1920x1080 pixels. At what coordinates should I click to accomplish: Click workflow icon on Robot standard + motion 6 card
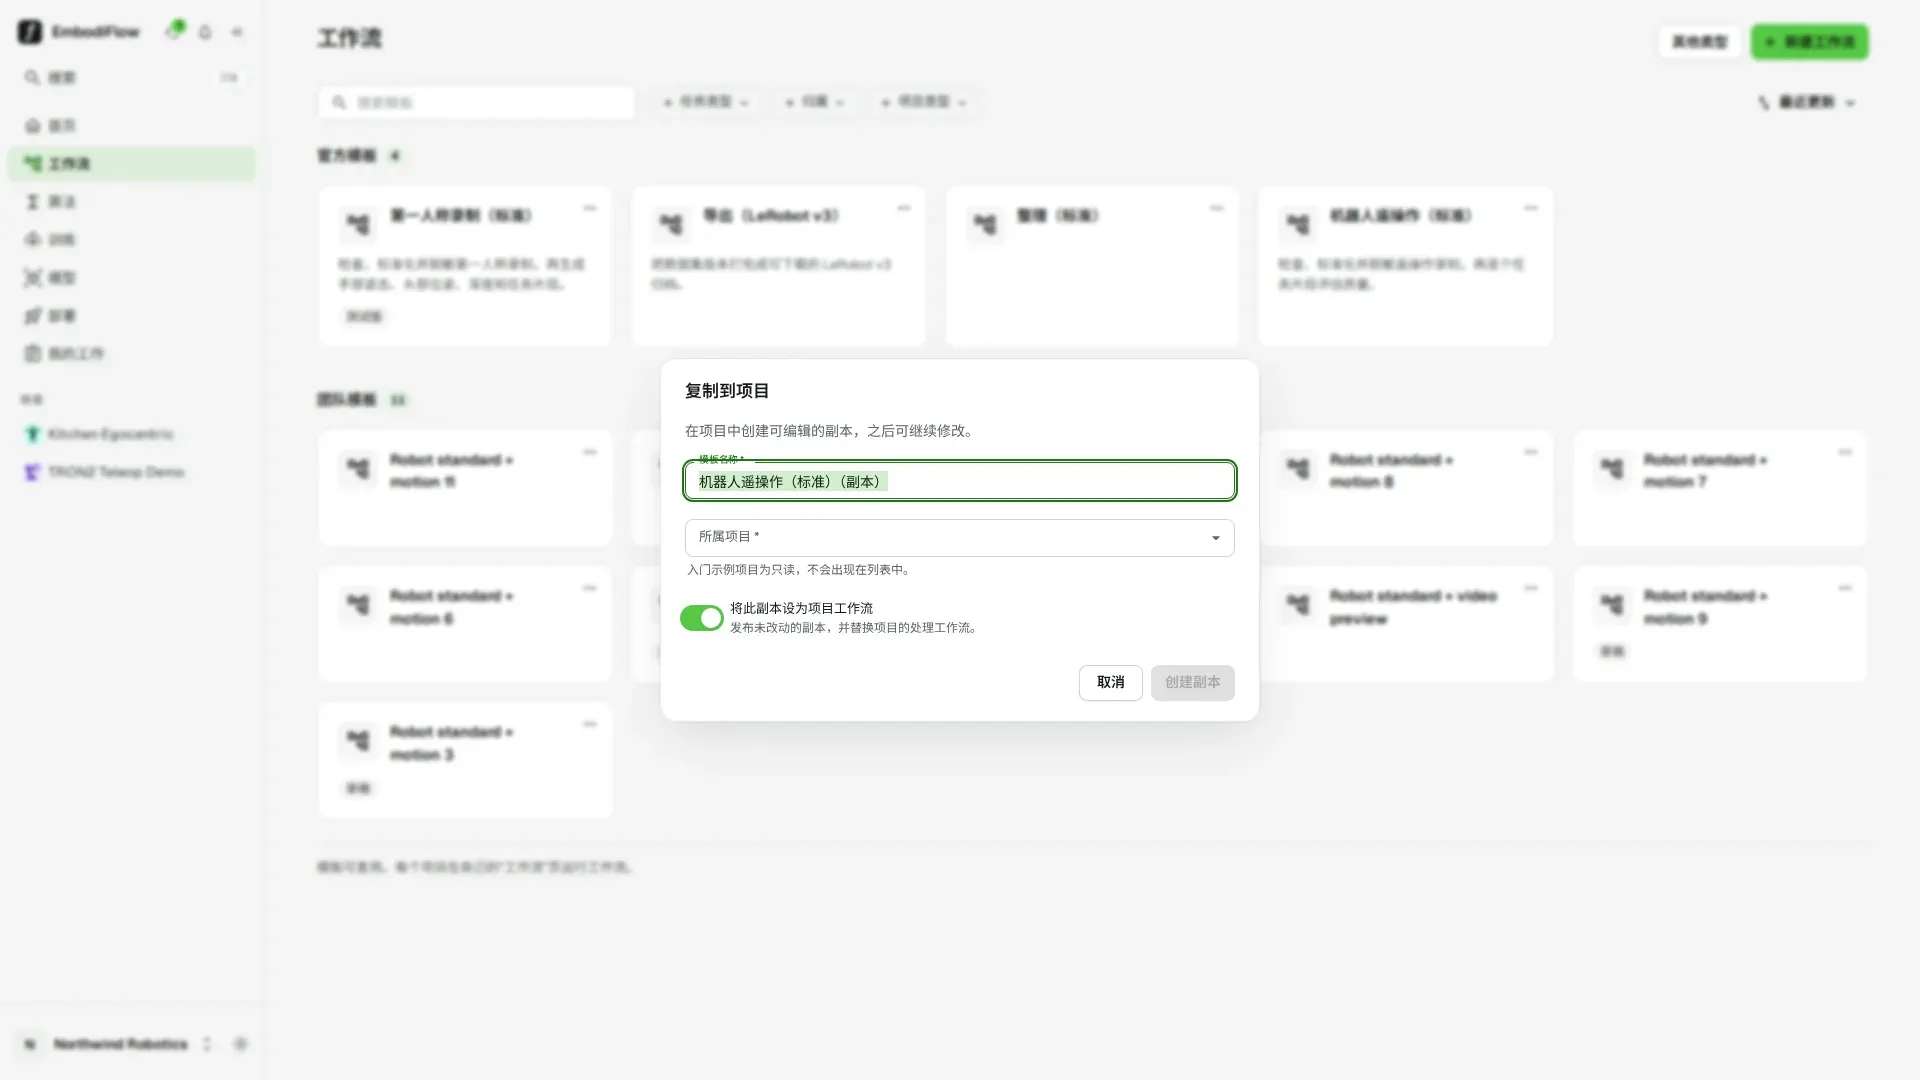357,605
